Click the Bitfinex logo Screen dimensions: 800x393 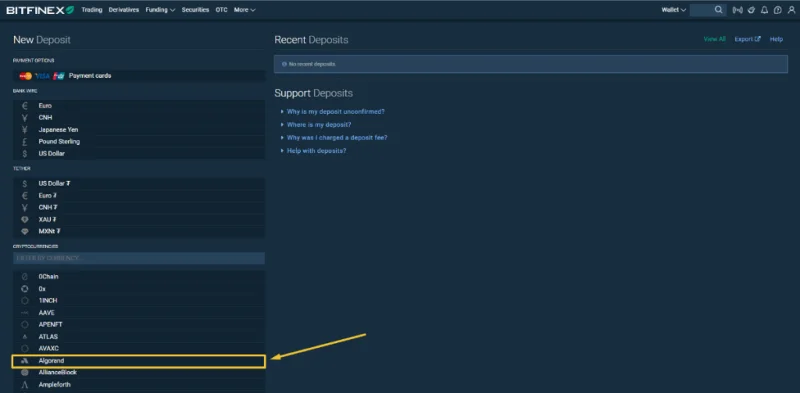click(40, 10)
